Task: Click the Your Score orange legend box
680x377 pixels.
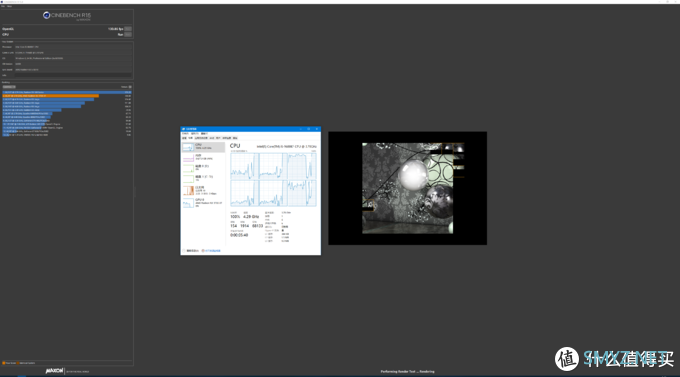Action: pyautogui.click(x=3, y=363)
